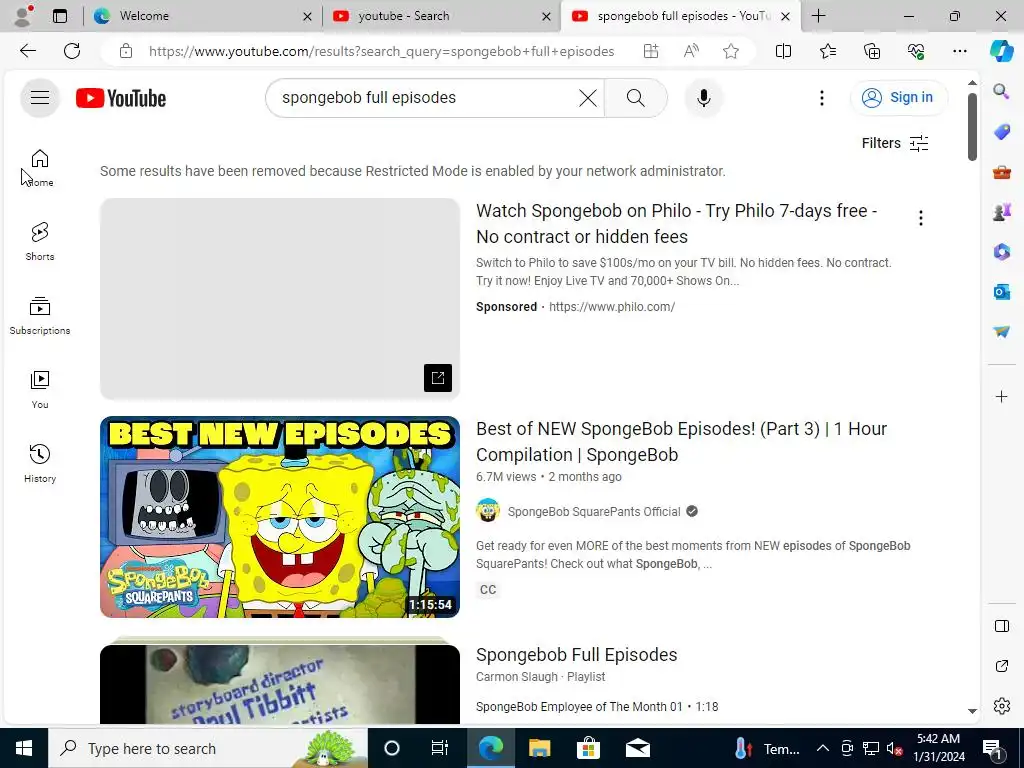Open Microsoft Store from the taskbar

coord(588,748)
